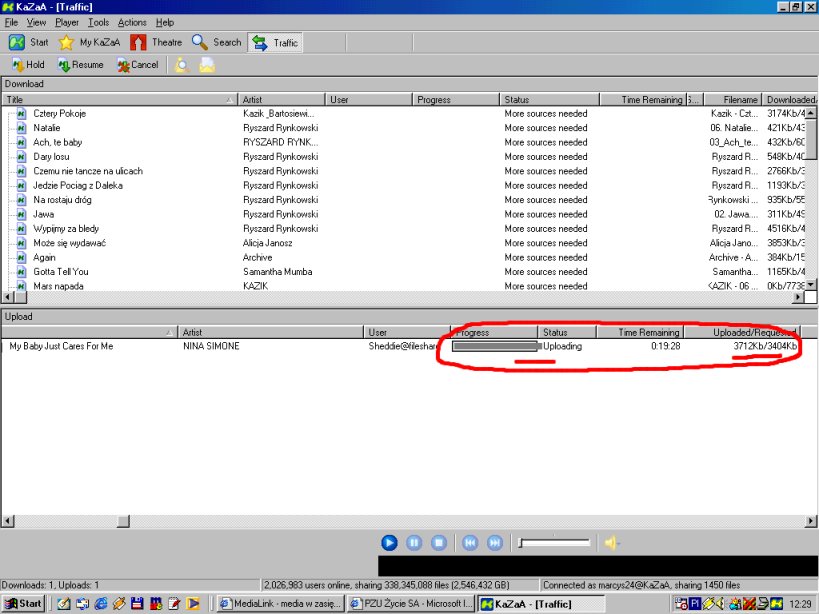Click the Pause button in the player
The width and height of the screenshot is (819, 614).
pos(414,543)
